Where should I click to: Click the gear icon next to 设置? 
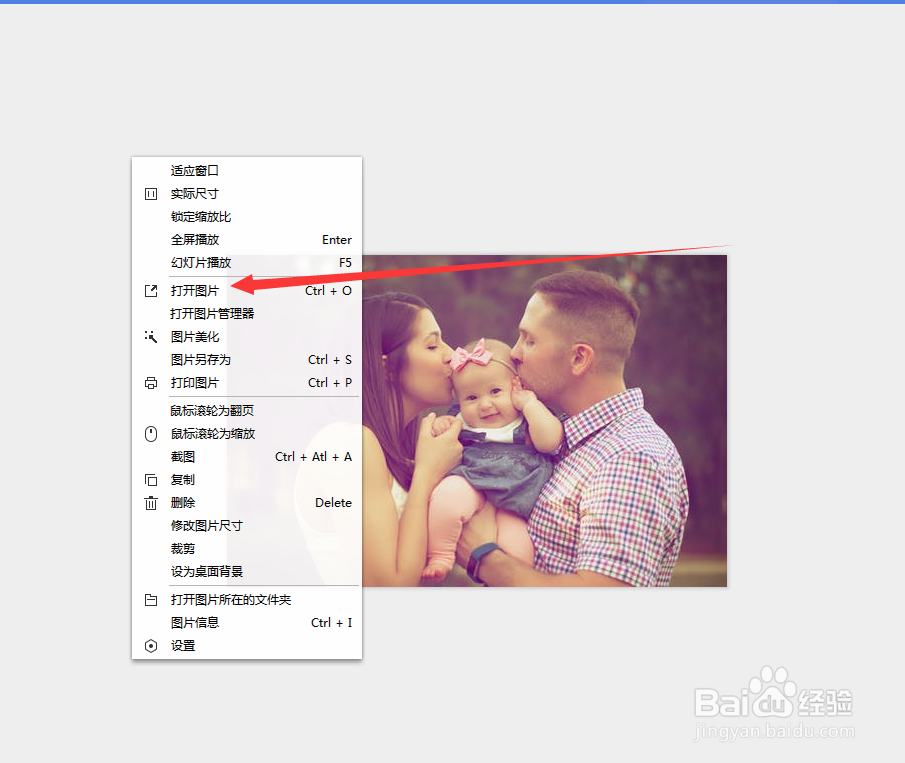point(151,645)
